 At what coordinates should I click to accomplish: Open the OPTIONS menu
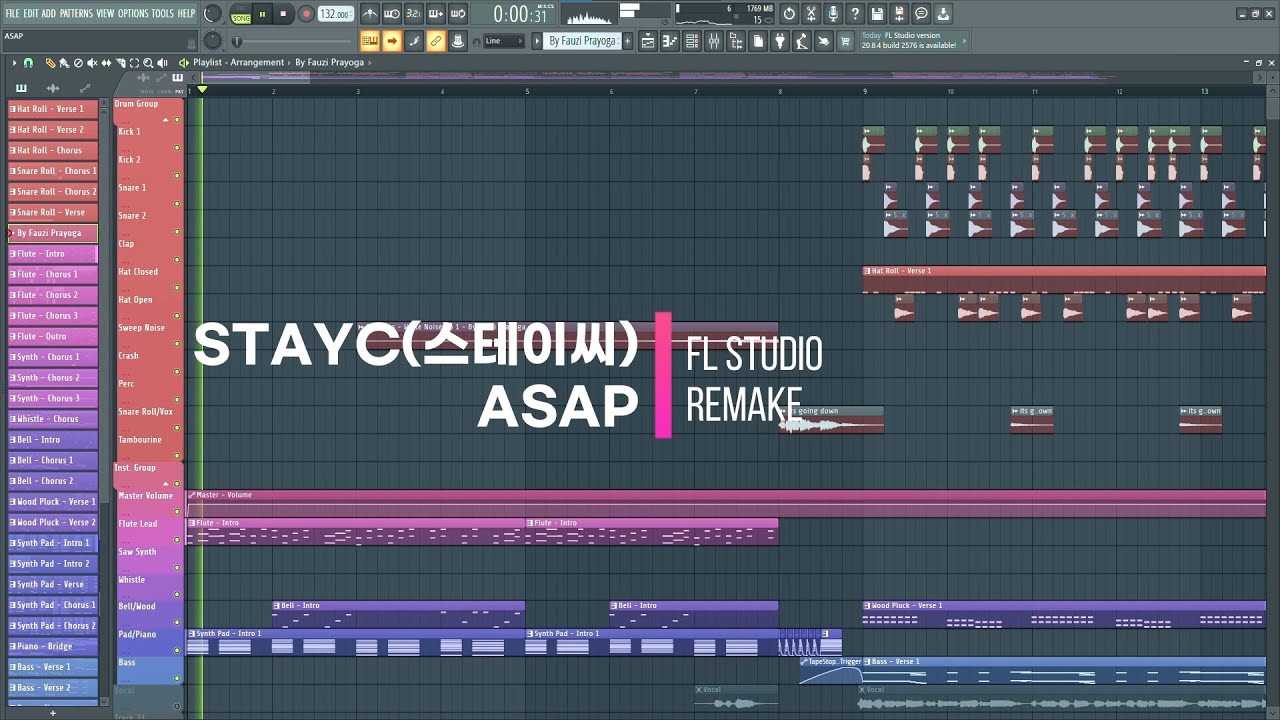point(133,14)
